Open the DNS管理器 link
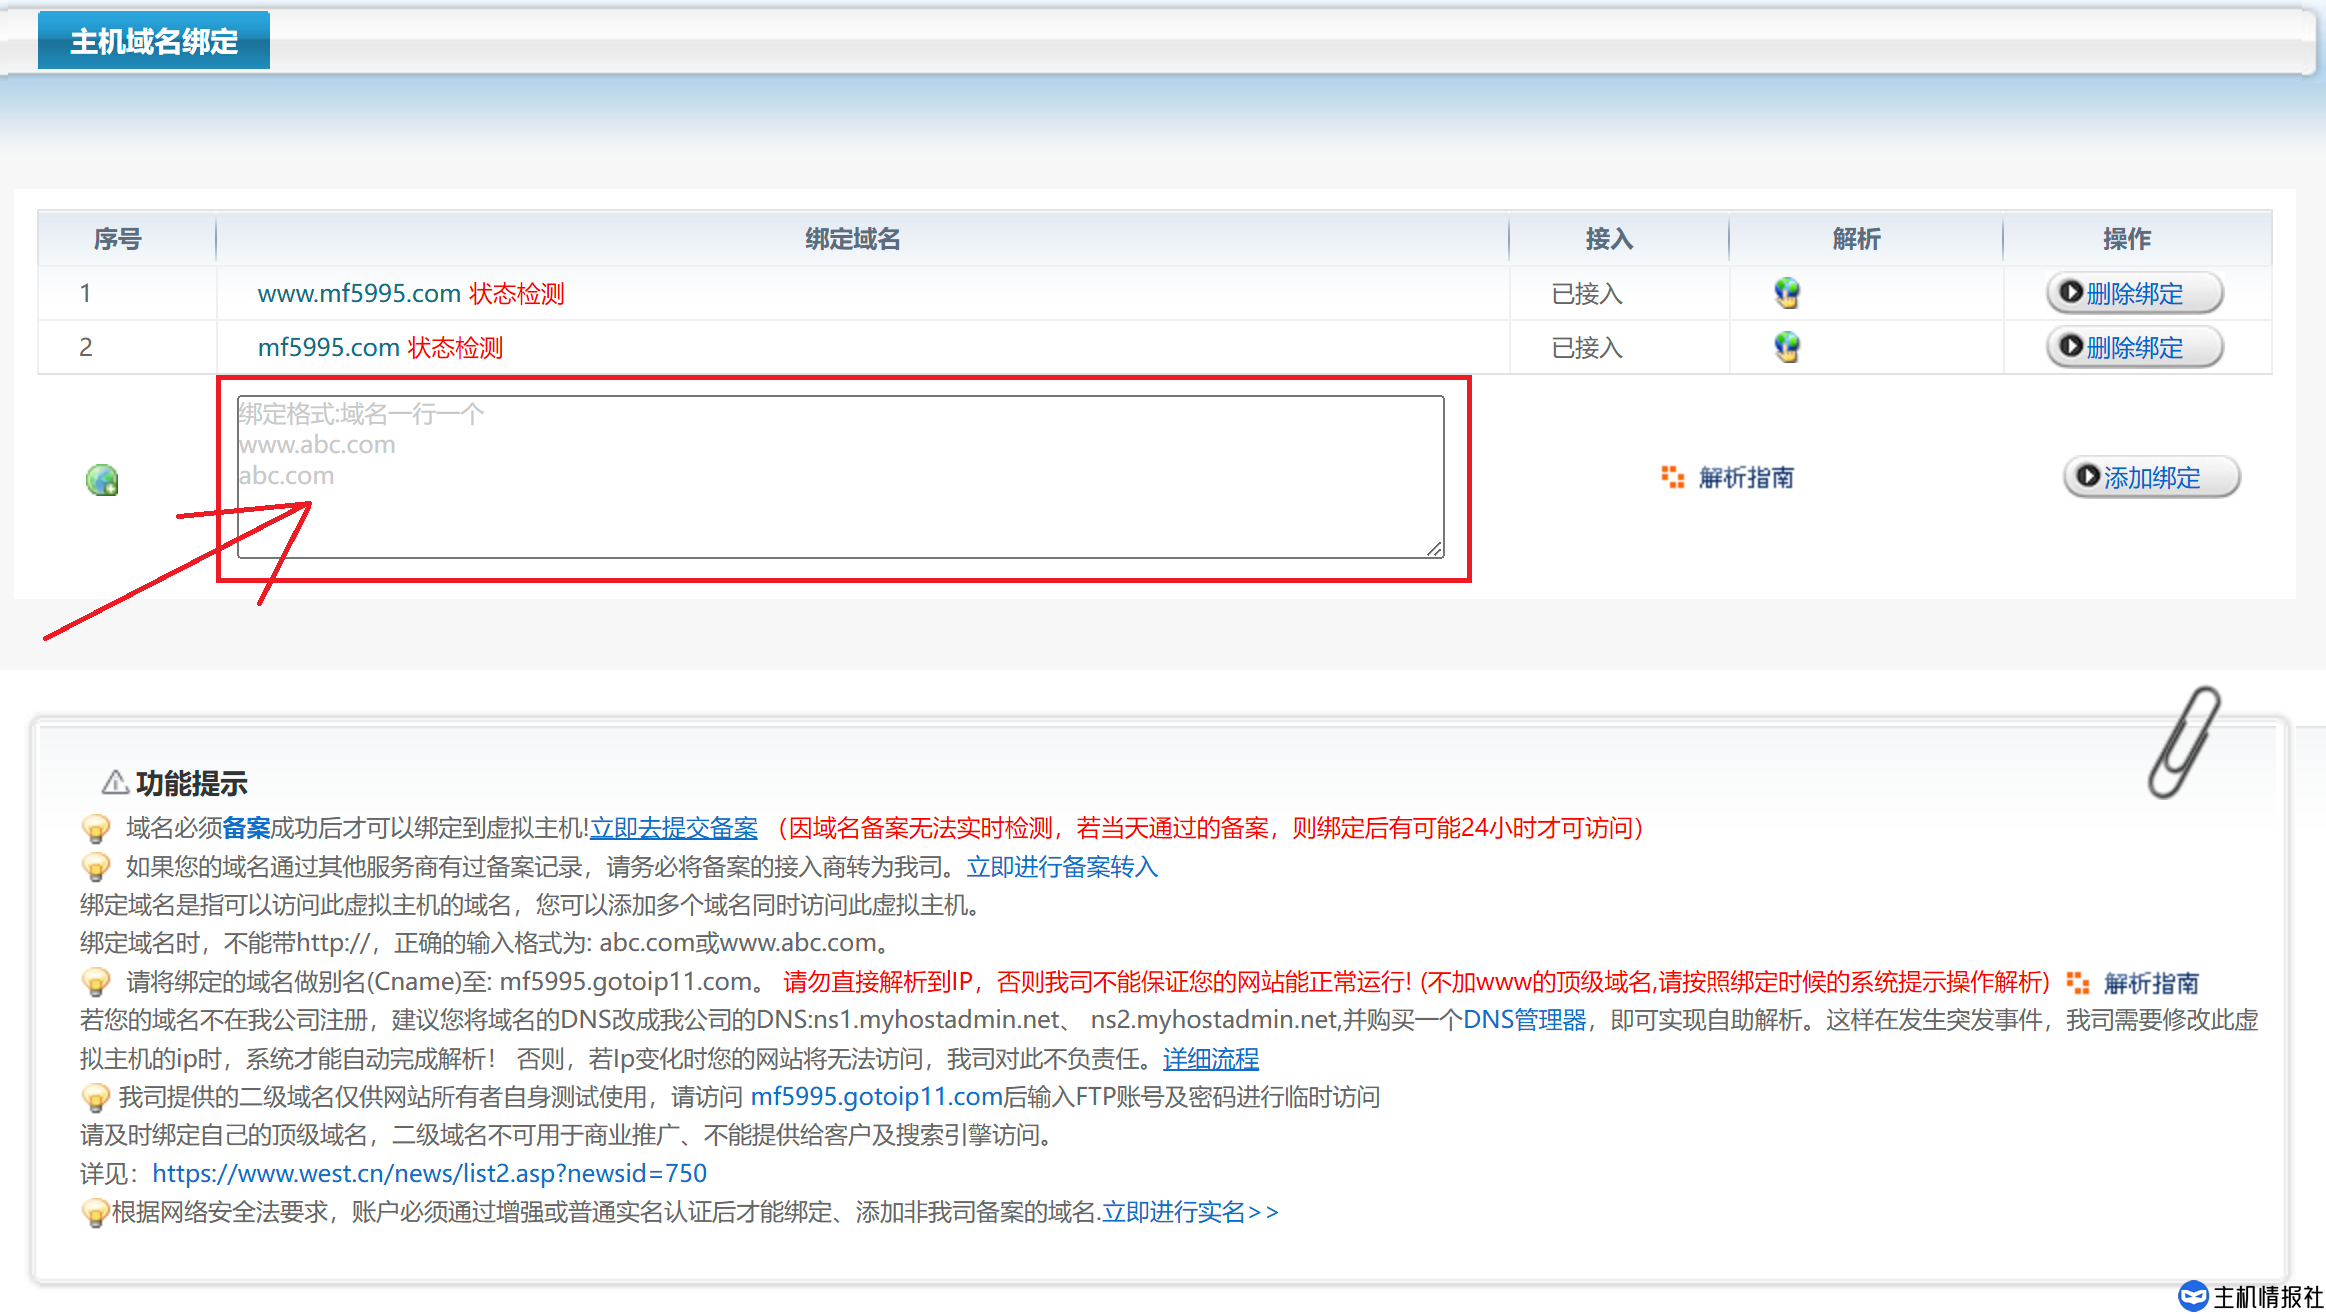The image size is (2326, 1314). point(1524,1020)
